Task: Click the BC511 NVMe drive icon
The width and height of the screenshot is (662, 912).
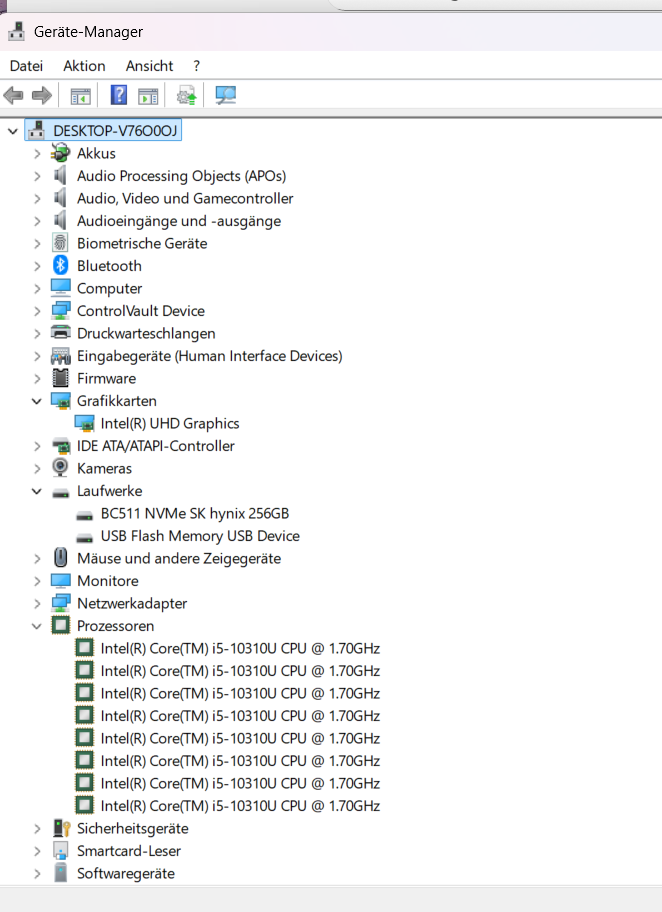Action: 84,515
